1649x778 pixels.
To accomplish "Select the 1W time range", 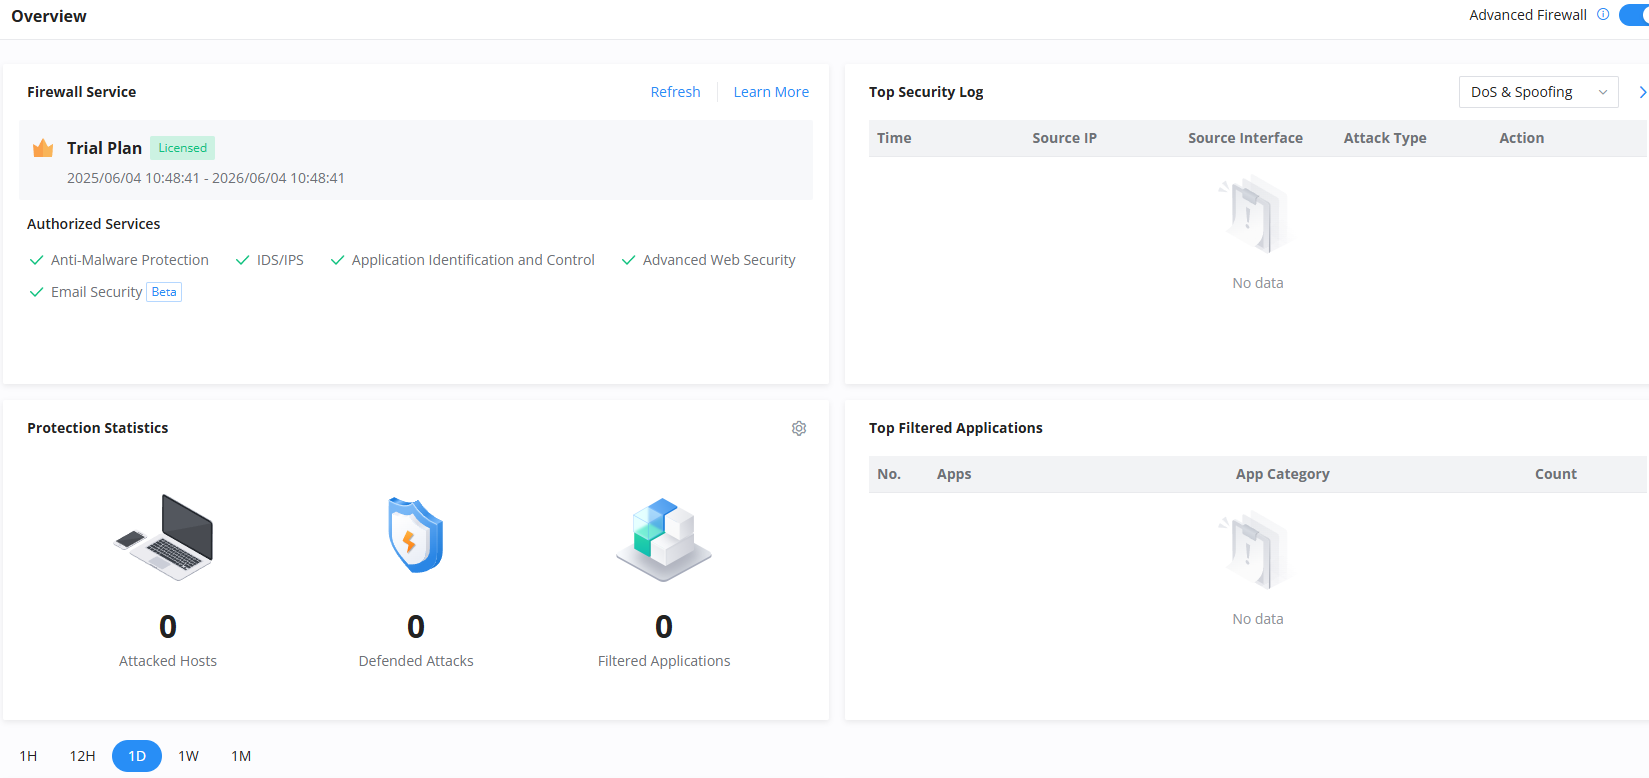I will (188, 756).
